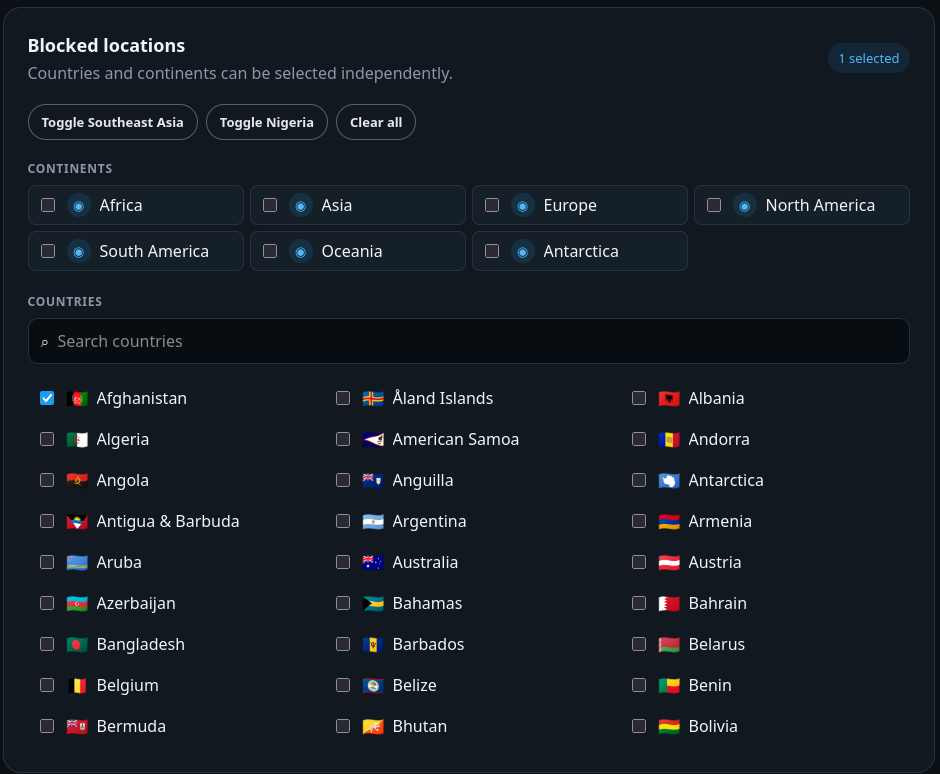Screen dimensions: 940x774
Task: Click the Antigua & Barbuda flag icon
Action: click(x=77, y=522)
